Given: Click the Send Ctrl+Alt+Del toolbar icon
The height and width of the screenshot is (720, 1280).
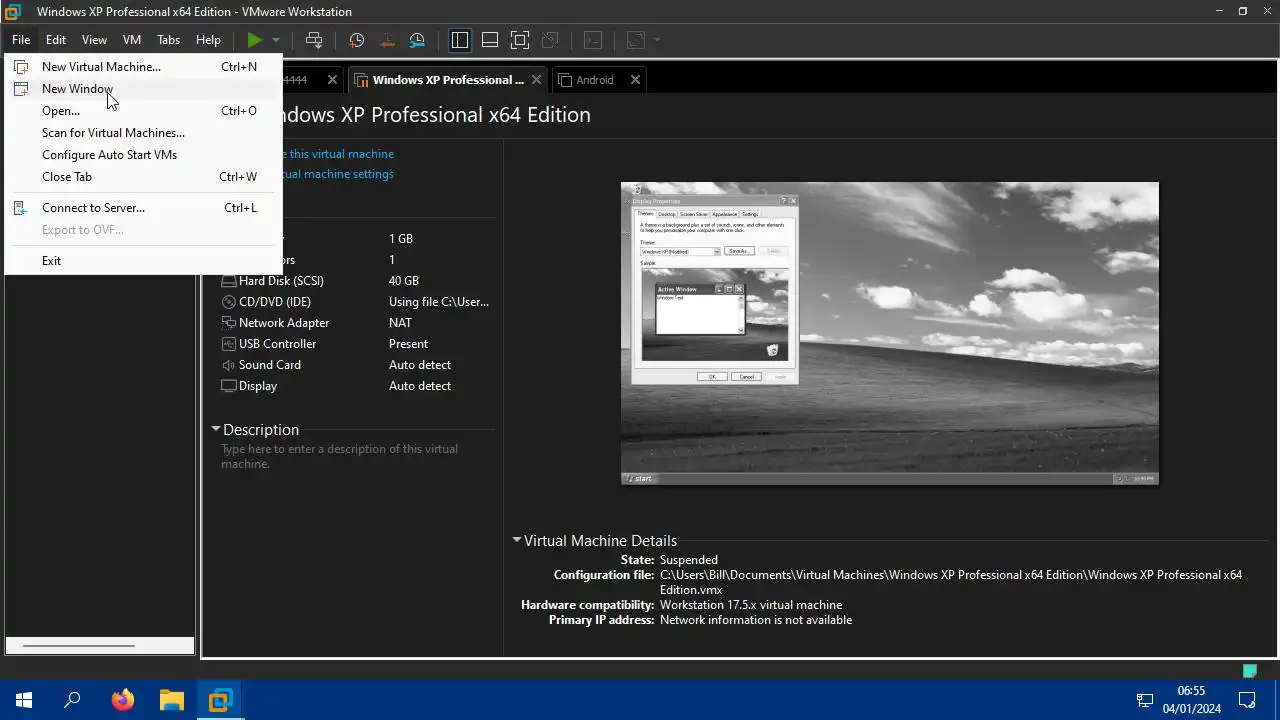Looking at the screenshot, I should 314,40.
